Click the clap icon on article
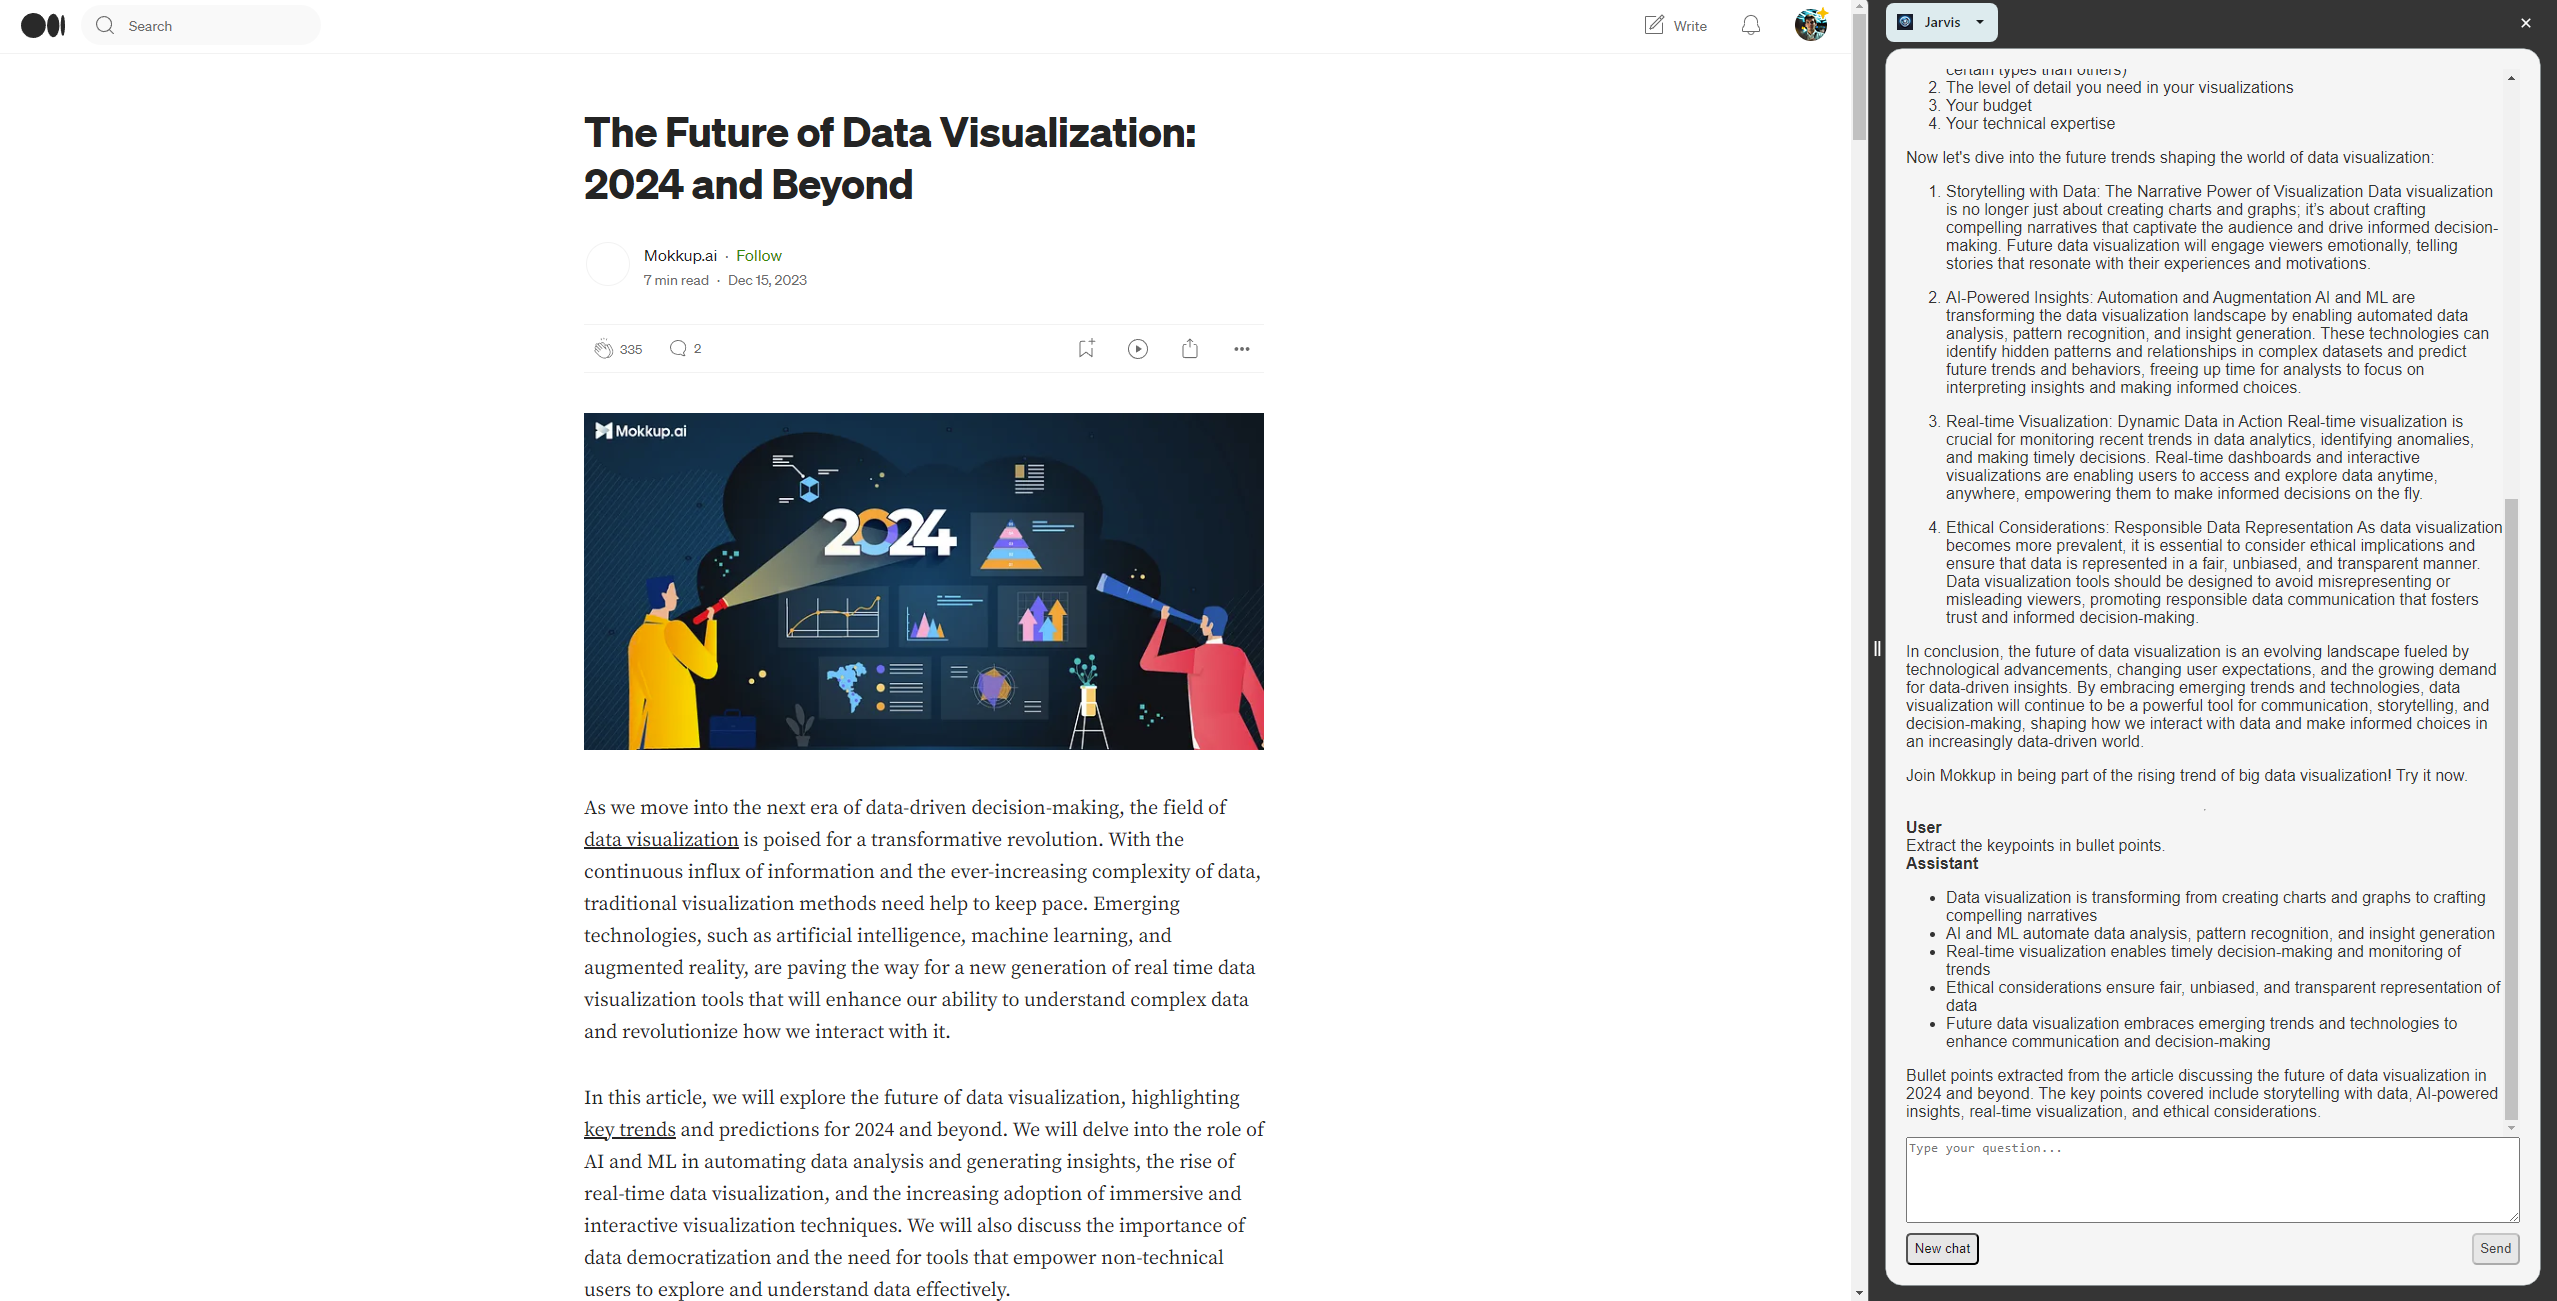Screen dimensions: 2557x1301 pyautogui.click(x=603, y=348)
